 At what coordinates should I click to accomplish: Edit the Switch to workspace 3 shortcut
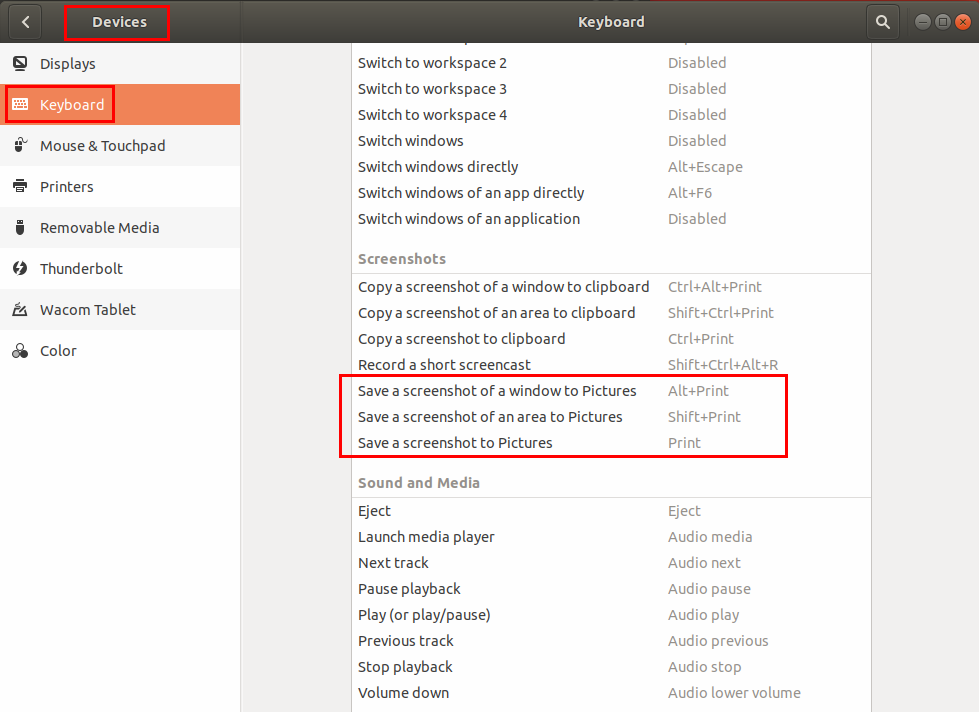coord(611,89)
